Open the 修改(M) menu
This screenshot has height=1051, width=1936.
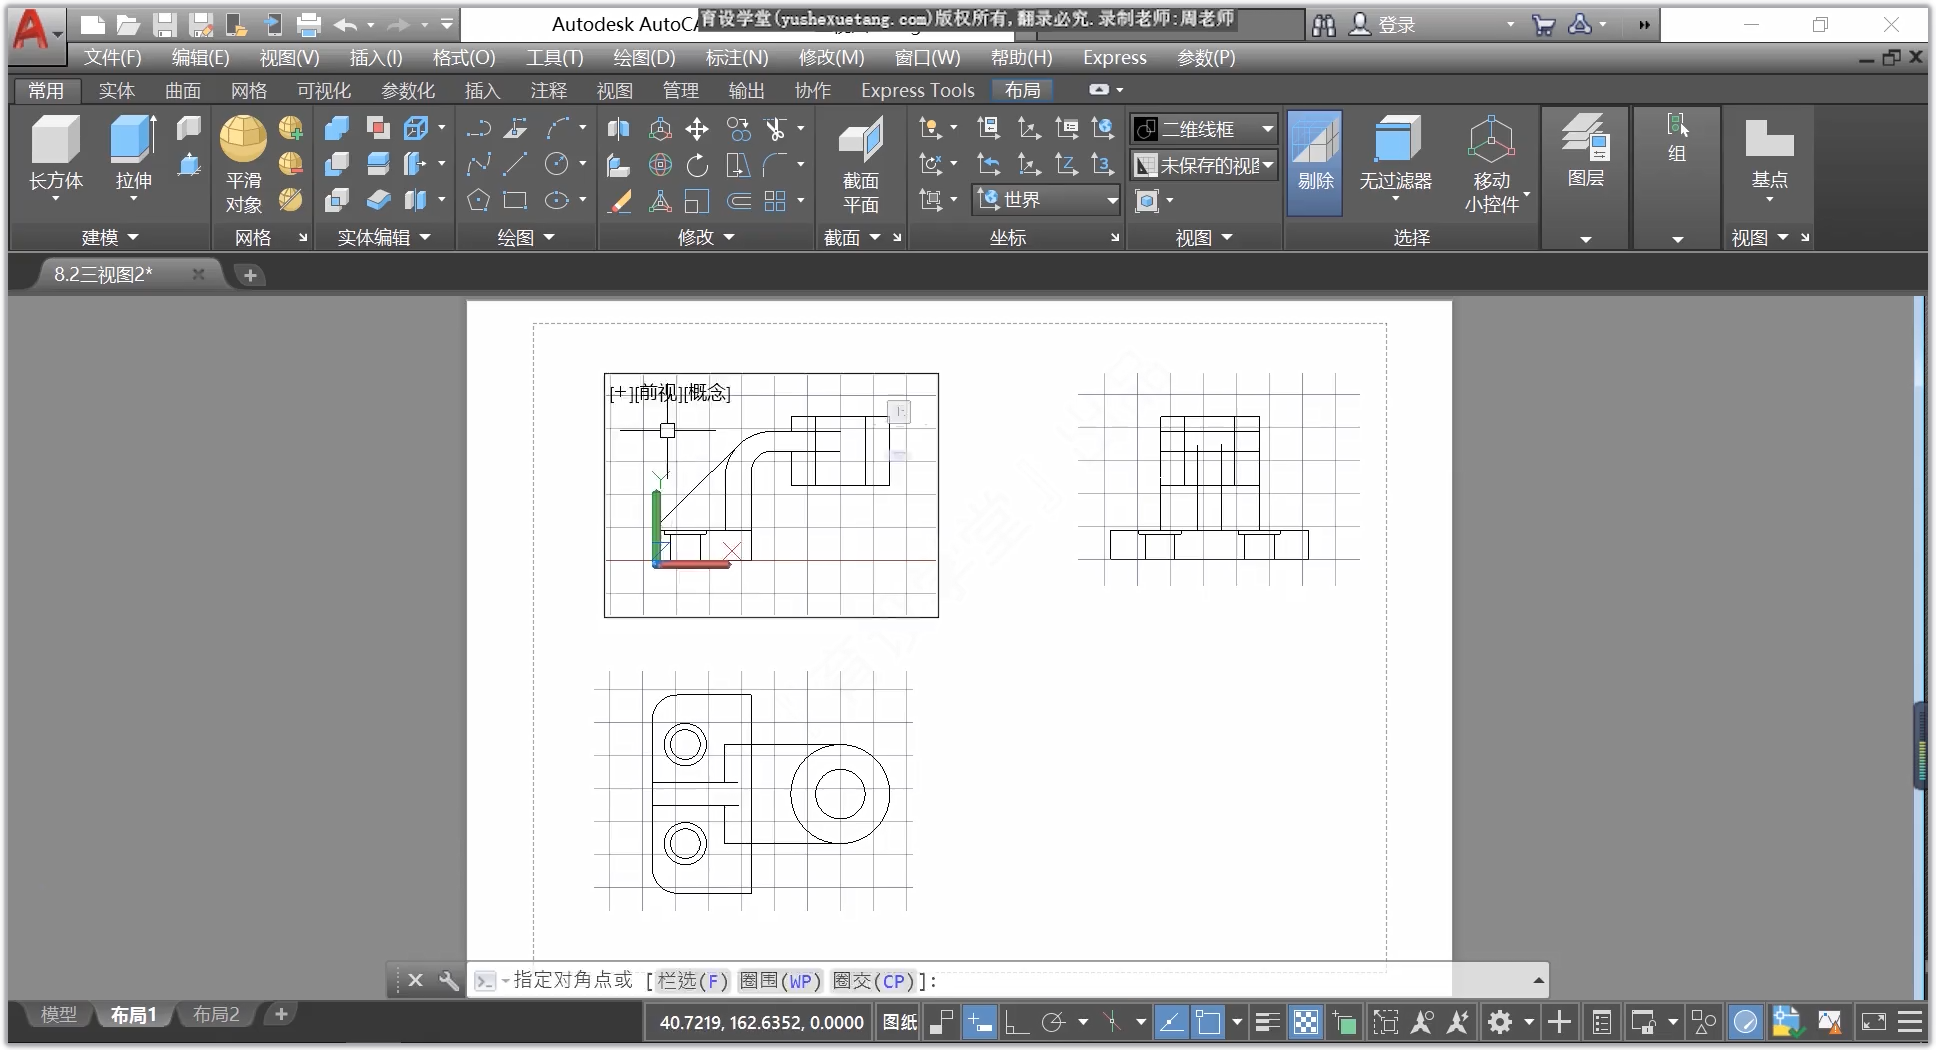[x=831, y=58]
